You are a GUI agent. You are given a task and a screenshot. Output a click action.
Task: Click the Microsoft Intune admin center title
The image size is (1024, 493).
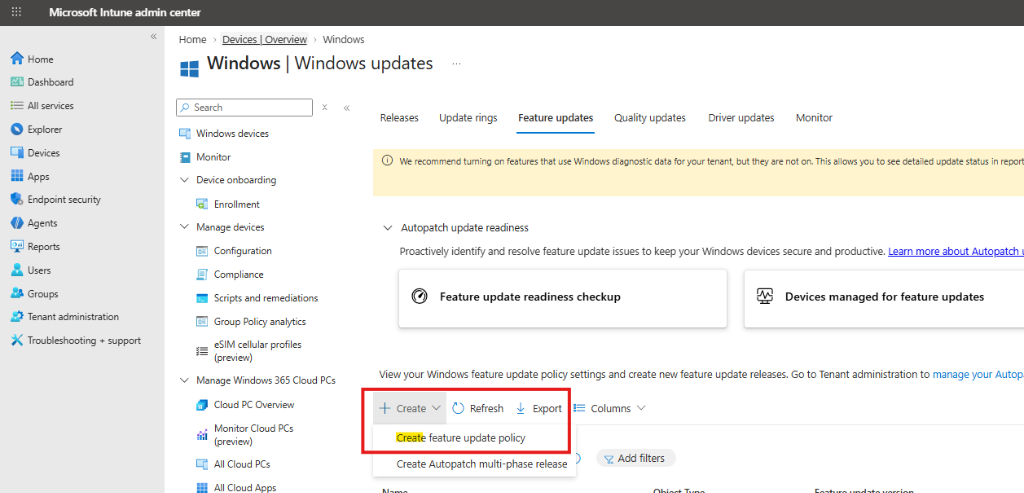(125, 12)
